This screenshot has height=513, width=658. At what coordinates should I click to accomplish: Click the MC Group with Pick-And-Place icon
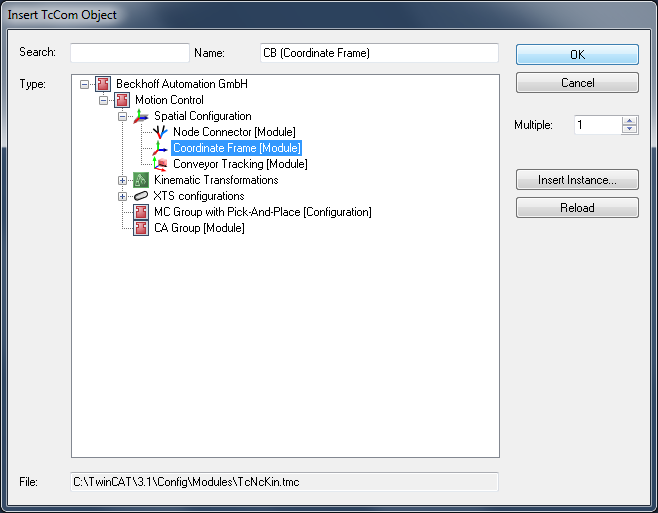141,212
